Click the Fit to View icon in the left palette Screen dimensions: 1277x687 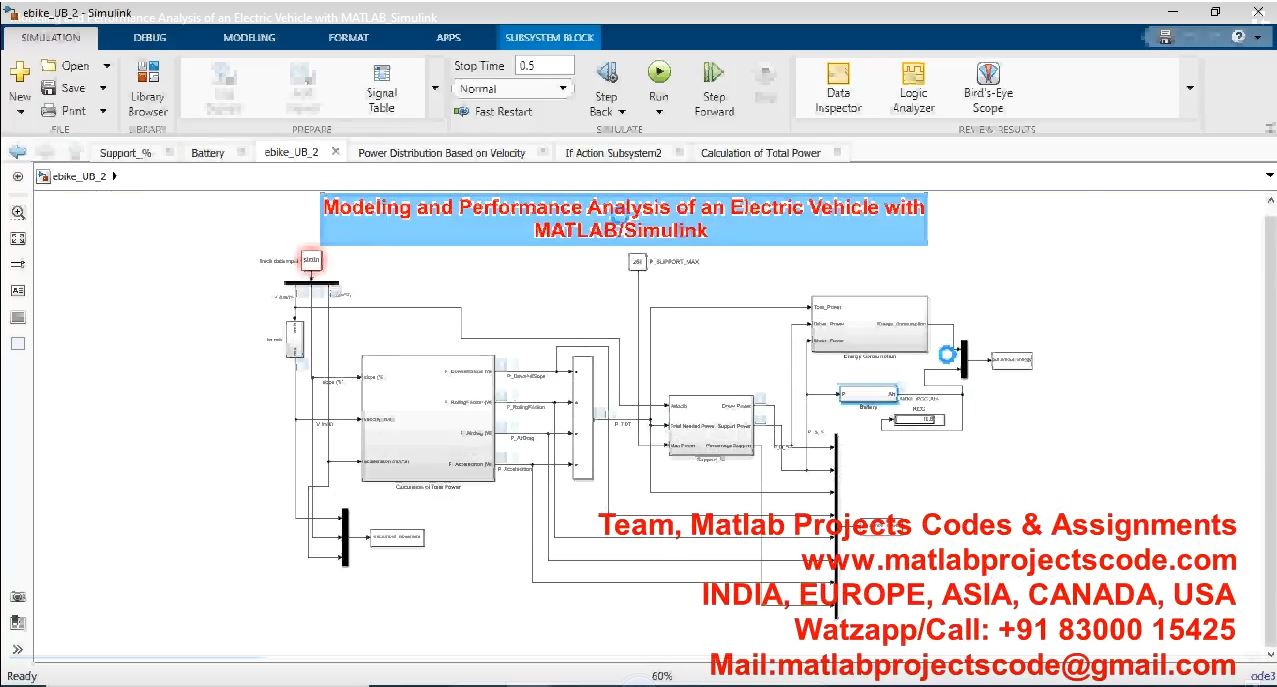click(x=18, y=238)
